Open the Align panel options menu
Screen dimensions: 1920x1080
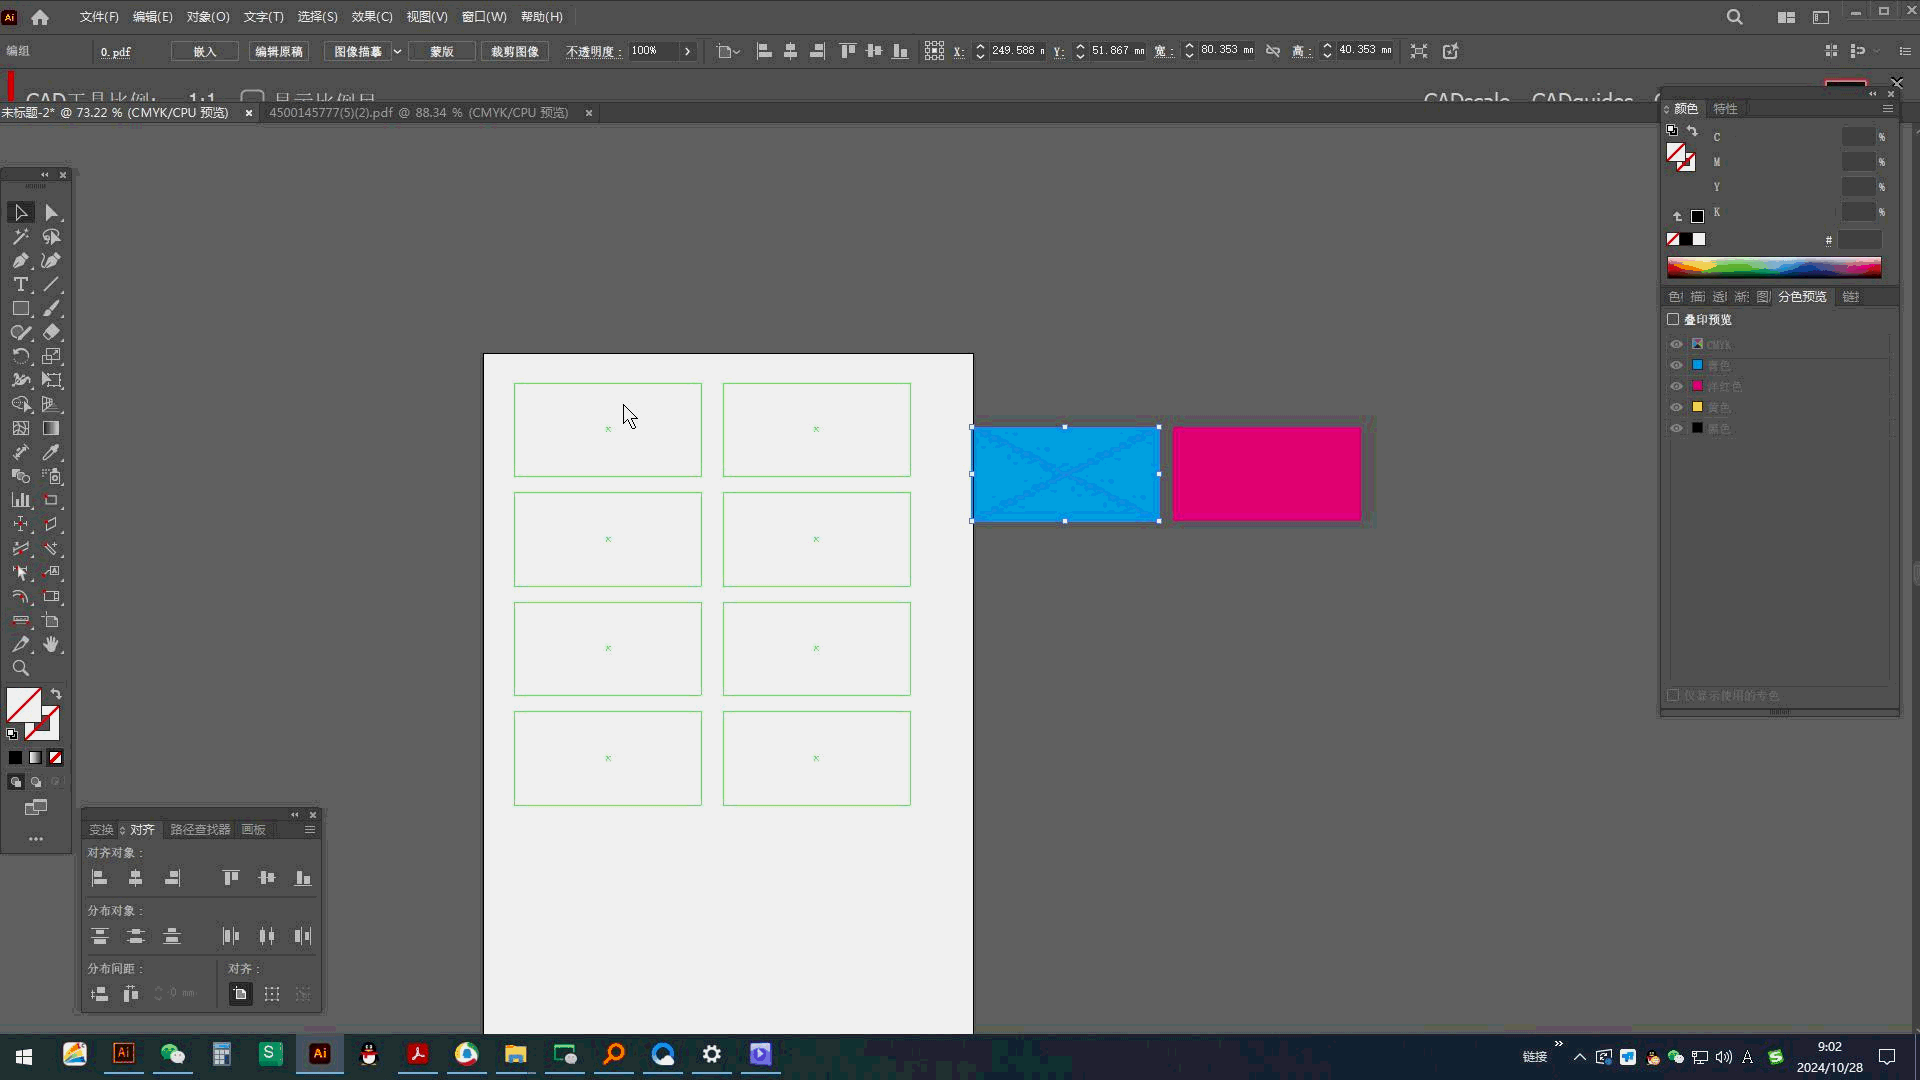(x=310, y=830)
